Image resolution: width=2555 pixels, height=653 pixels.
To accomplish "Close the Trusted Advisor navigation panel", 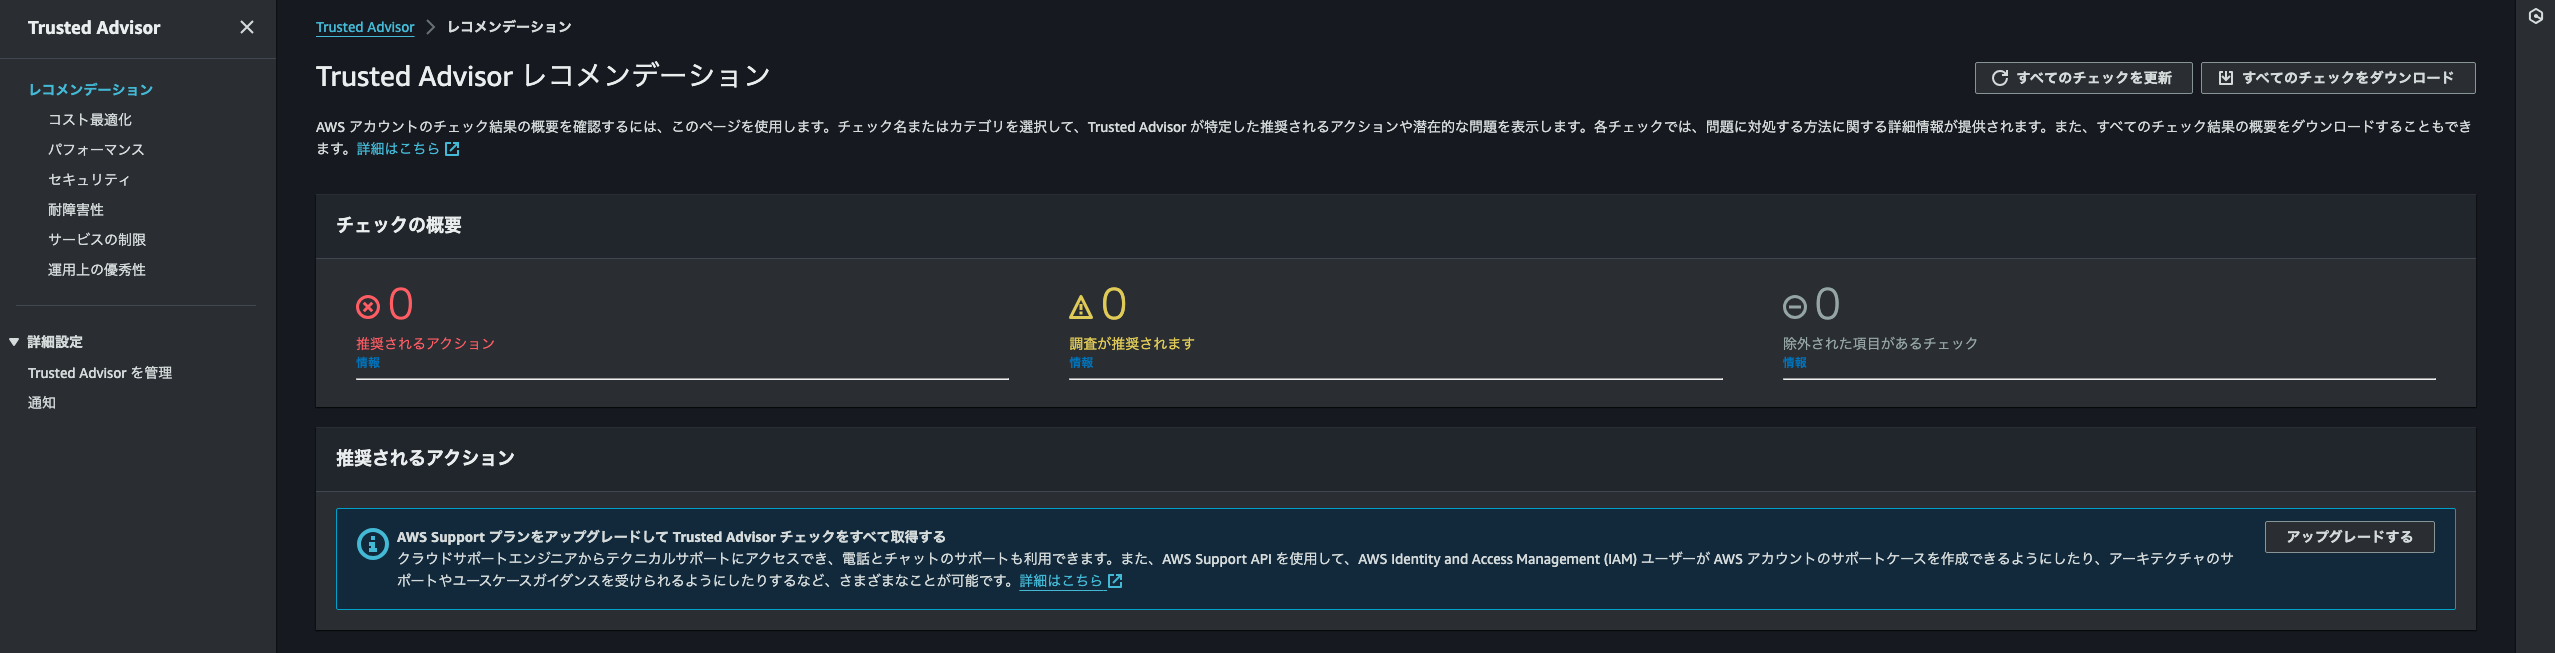I will 247,28.
